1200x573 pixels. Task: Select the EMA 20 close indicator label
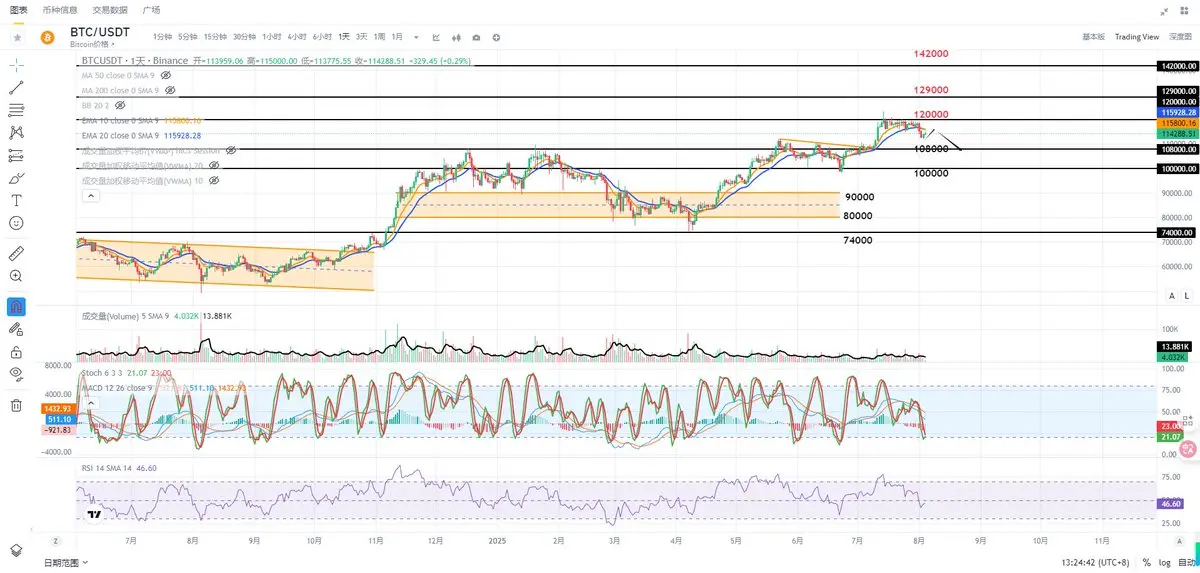click(120, 135)
